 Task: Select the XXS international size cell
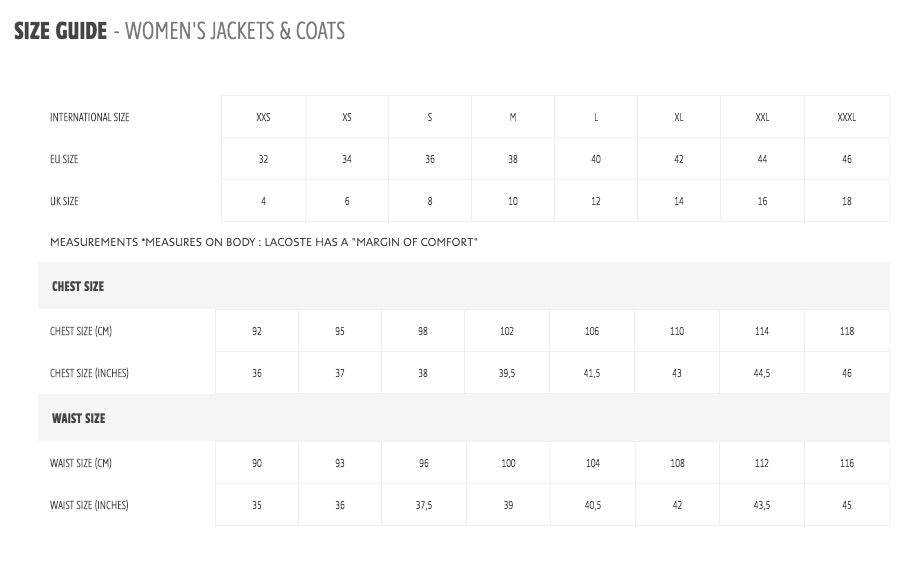click(263, 117)
